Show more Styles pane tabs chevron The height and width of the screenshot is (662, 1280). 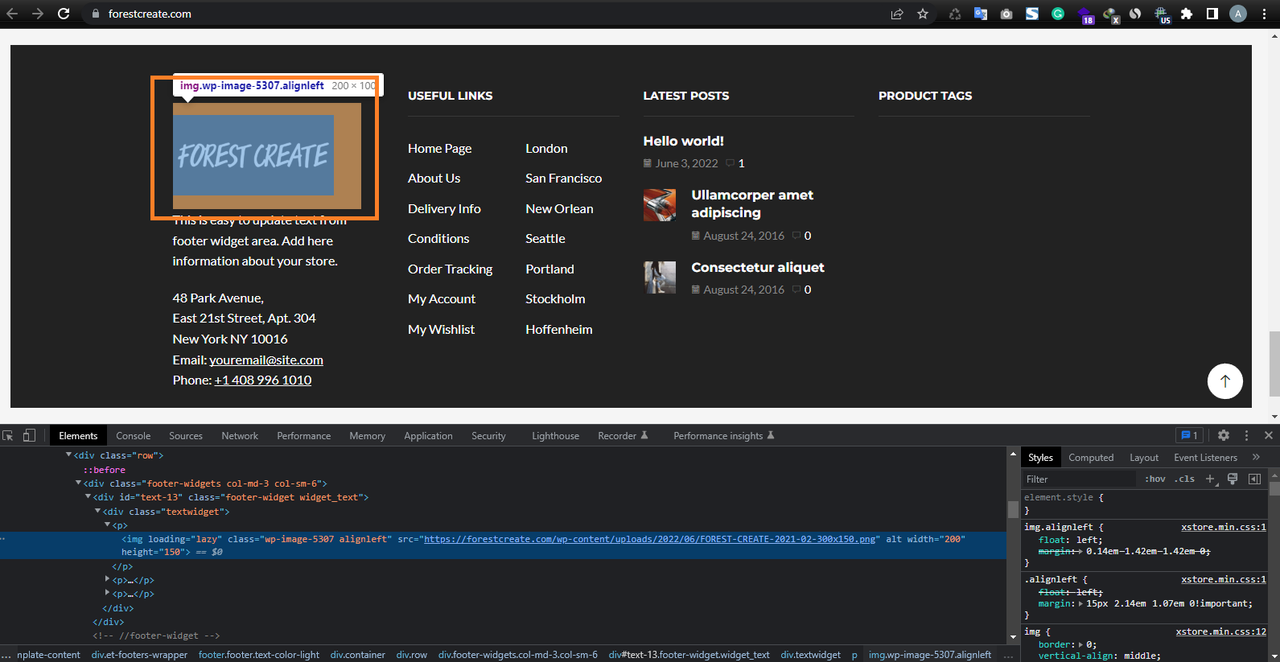coord(1256,457)
